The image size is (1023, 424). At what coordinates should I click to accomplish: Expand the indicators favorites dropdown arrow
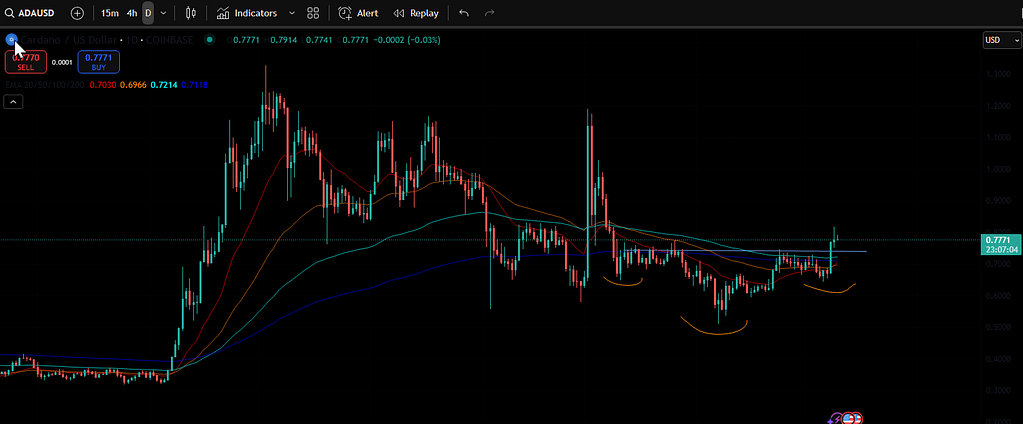(291, 13)
